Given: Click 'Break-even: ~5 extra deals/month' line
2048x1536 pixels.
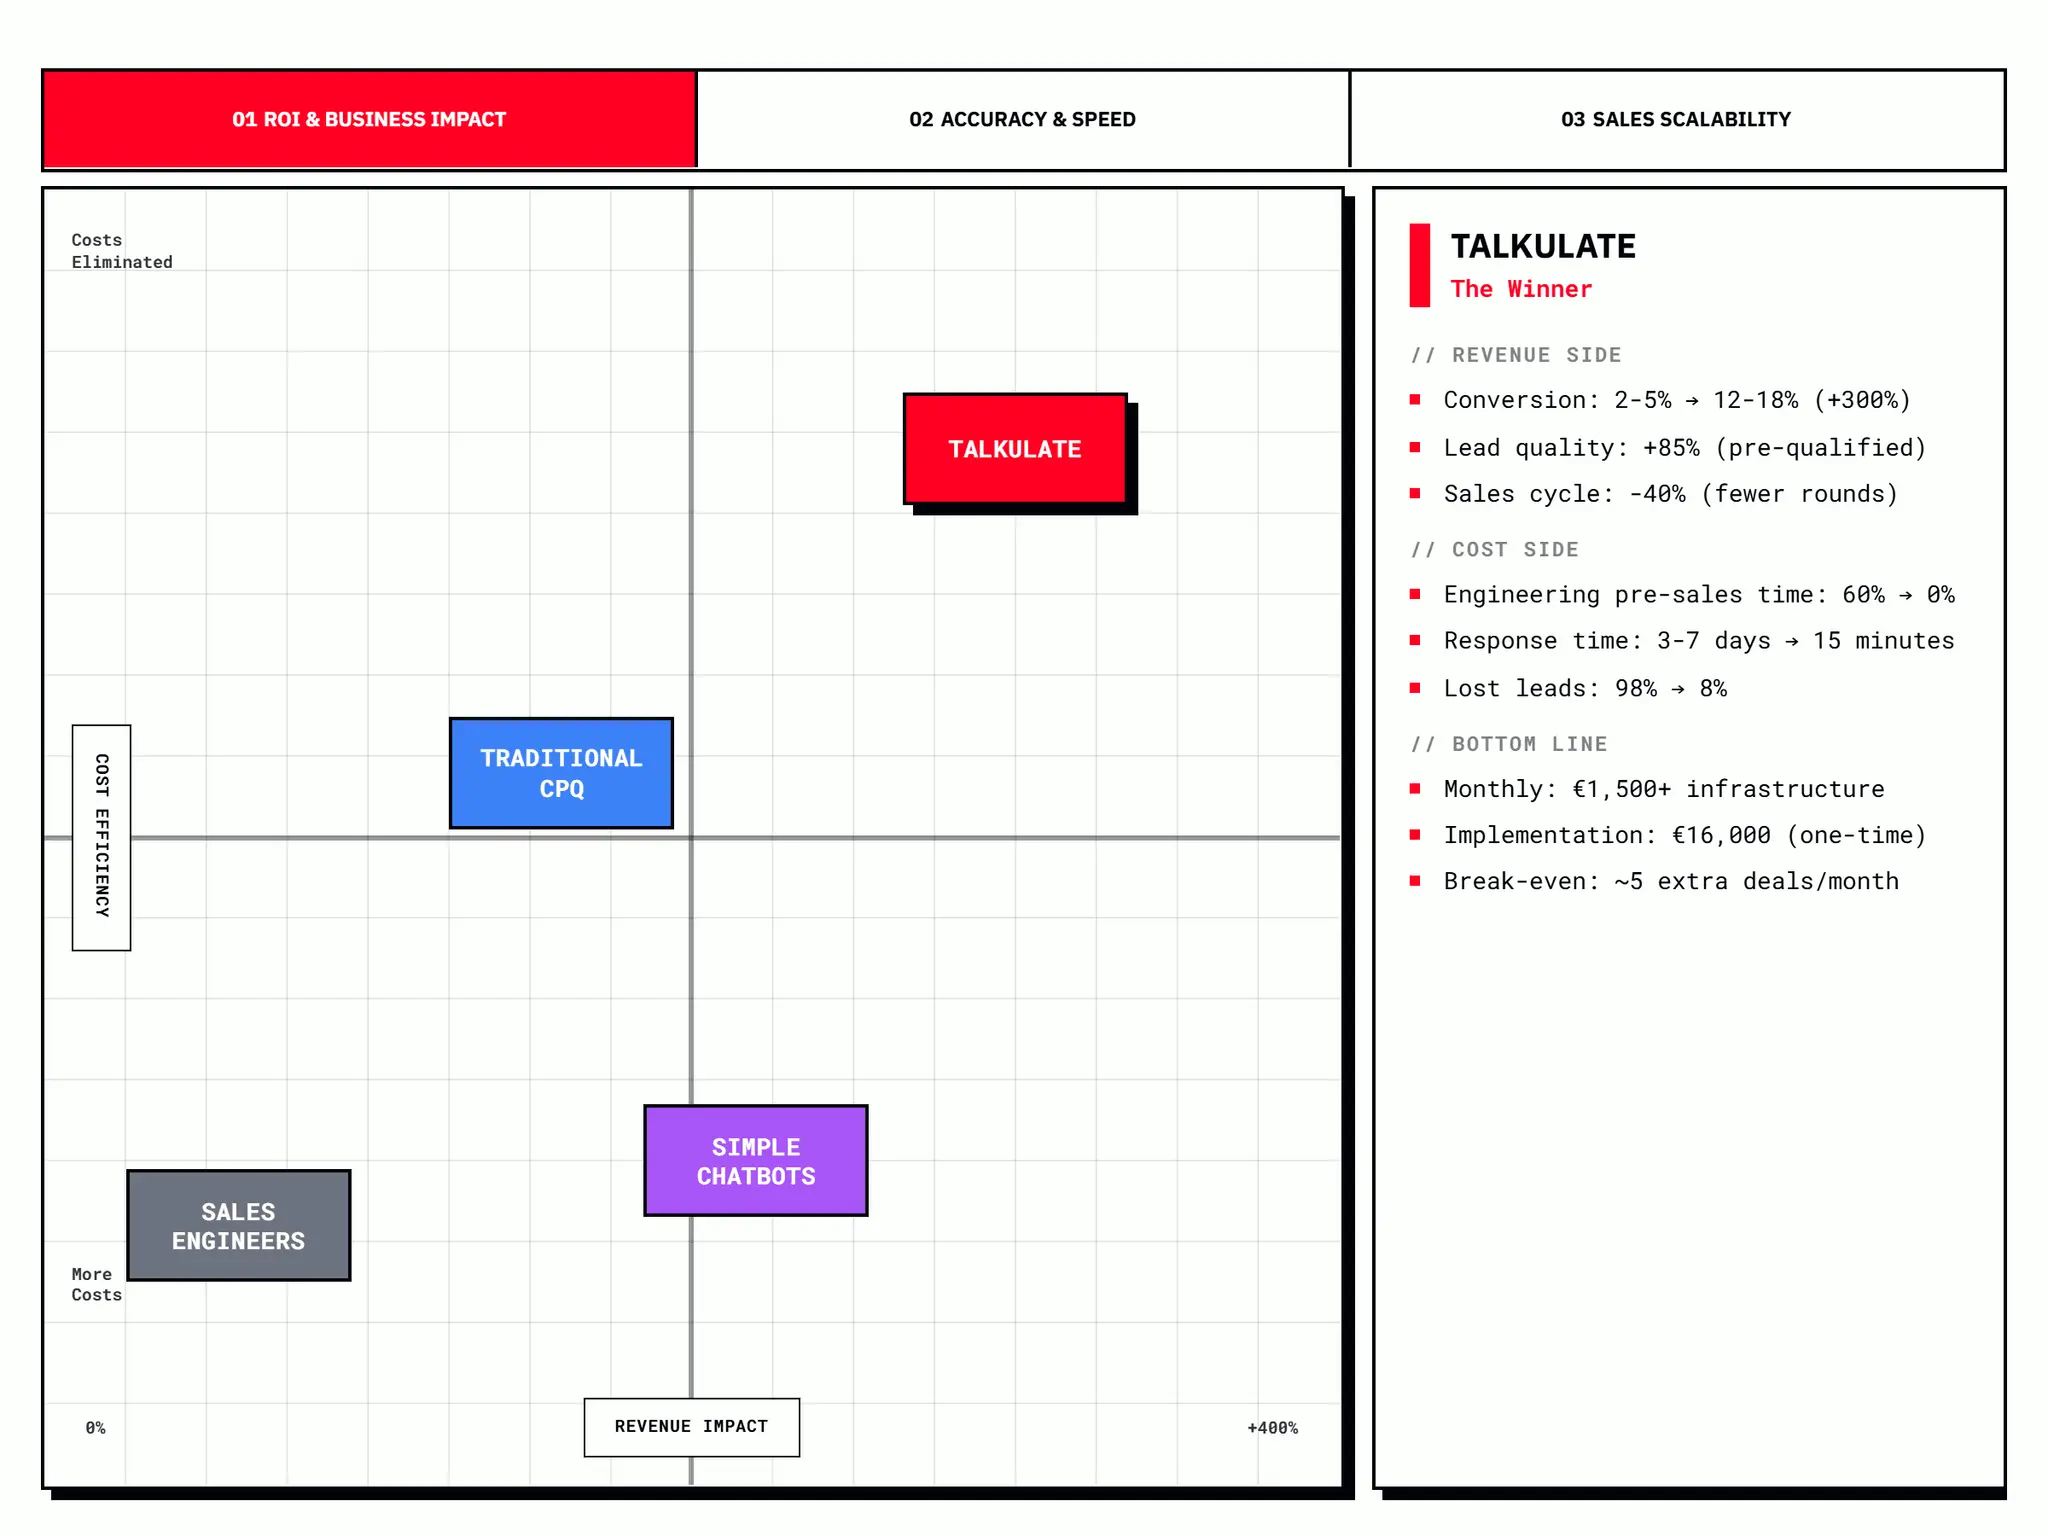Looking at the screenshot, I should pos(1671,881).
